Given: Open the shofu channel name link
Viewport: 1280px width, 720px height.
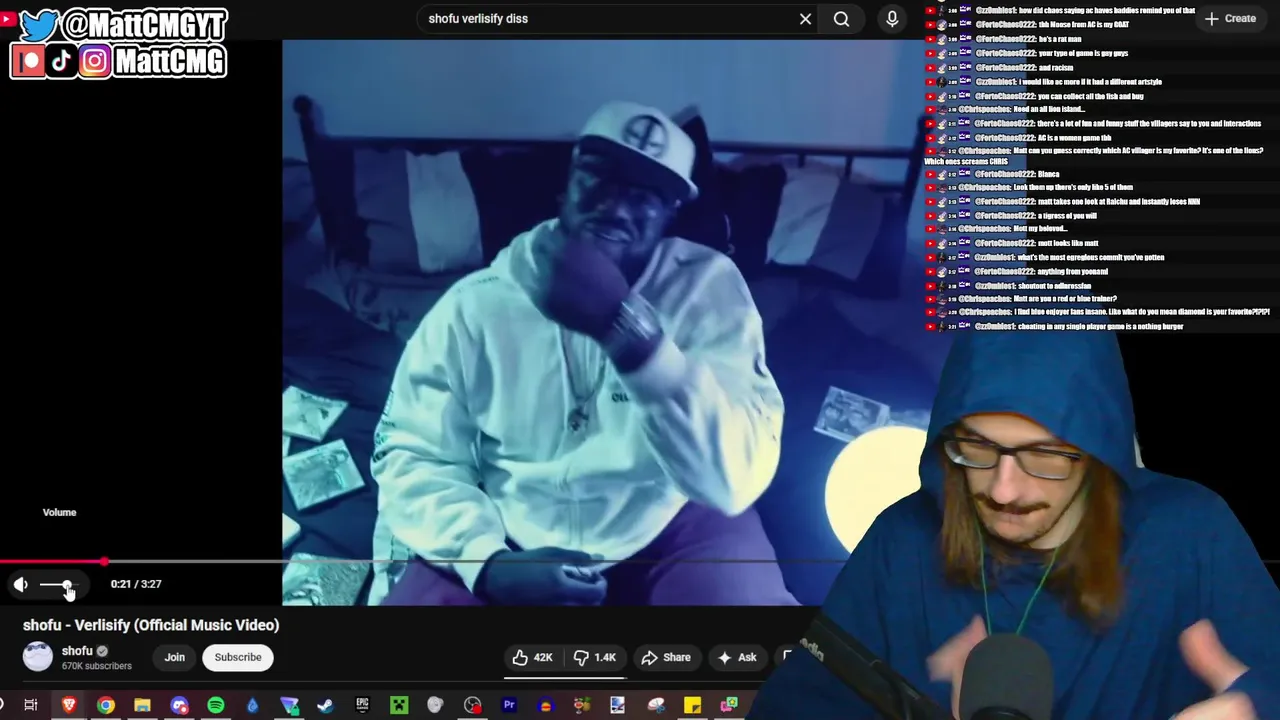Looking at the screenshot, I should (77, 650).
